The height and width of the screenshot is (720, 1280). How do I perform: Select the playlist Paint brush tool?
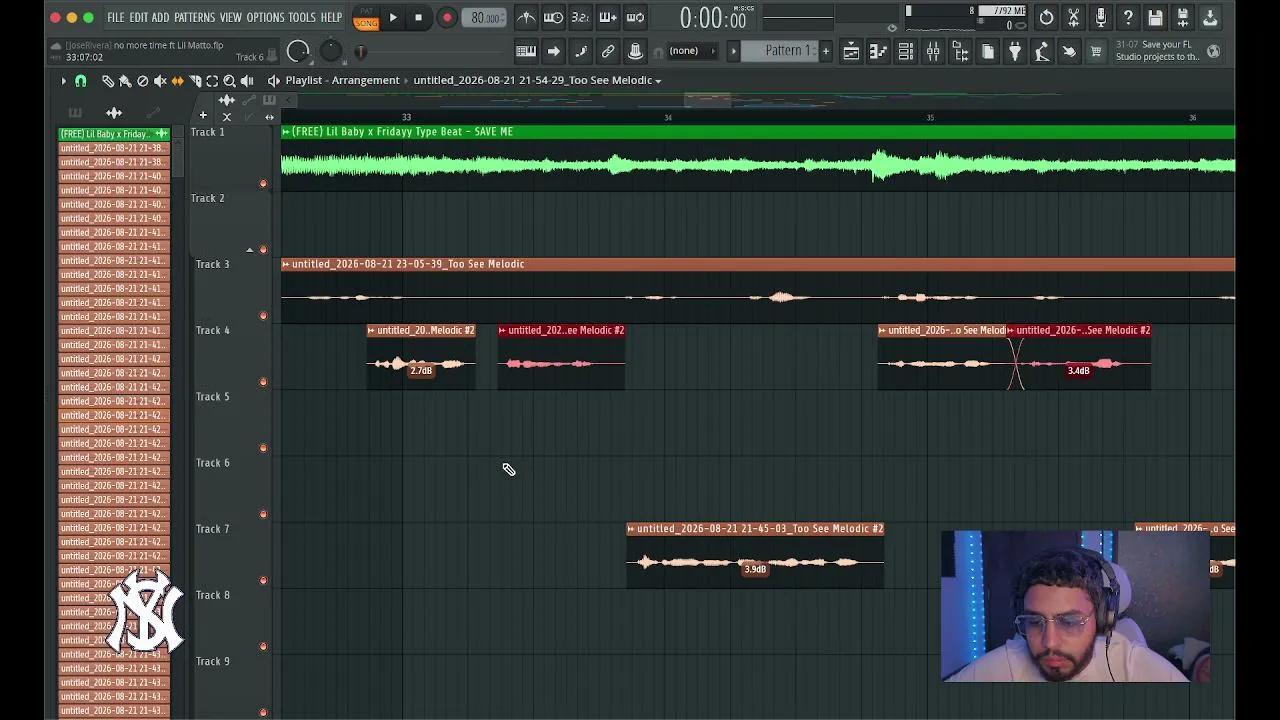[125, 81]
